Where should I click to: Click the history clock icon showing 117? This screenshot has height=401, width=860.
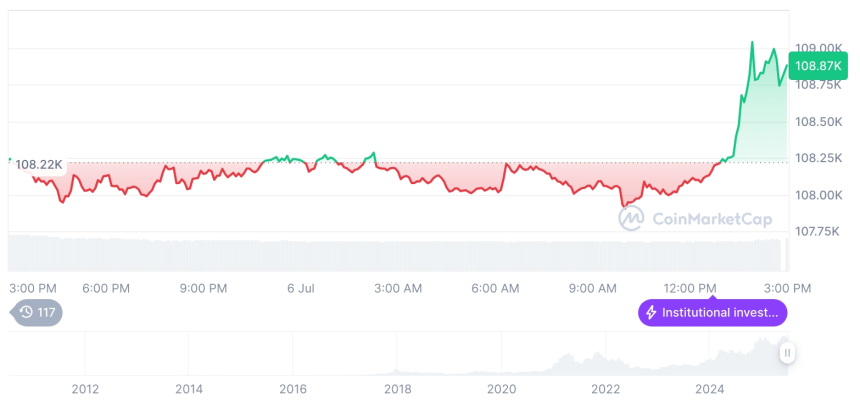[x=27, y=313]
